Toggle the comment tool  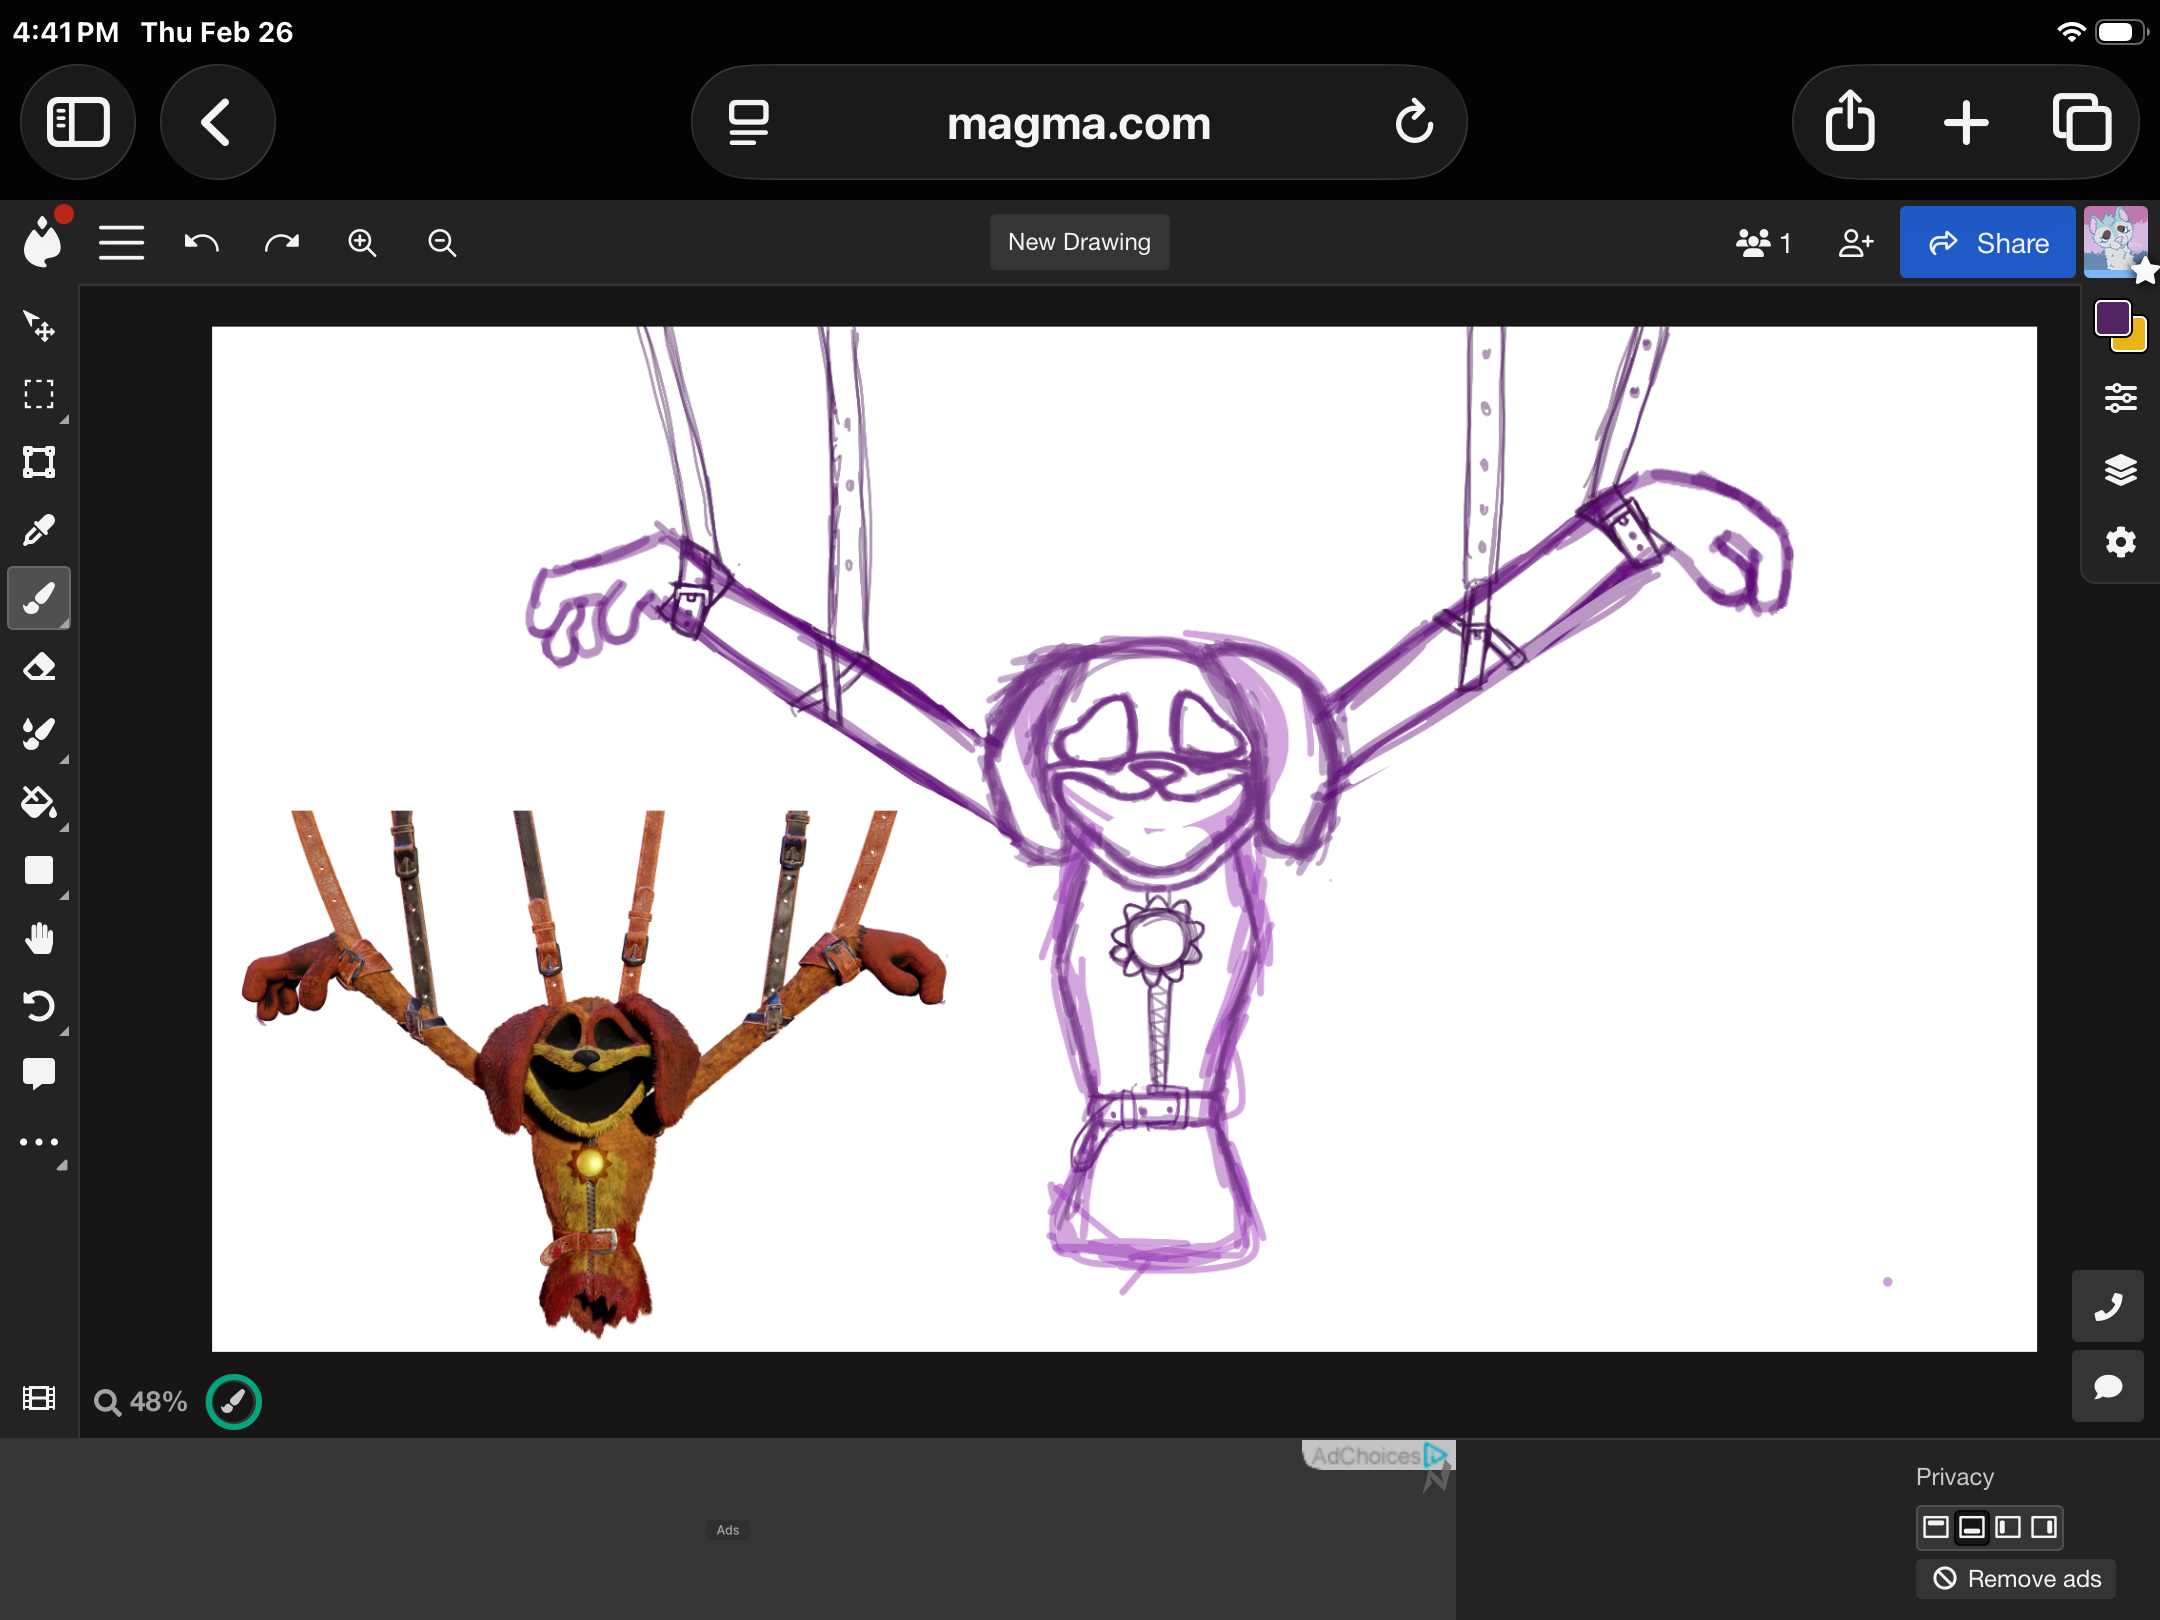tap(38, 1073)
